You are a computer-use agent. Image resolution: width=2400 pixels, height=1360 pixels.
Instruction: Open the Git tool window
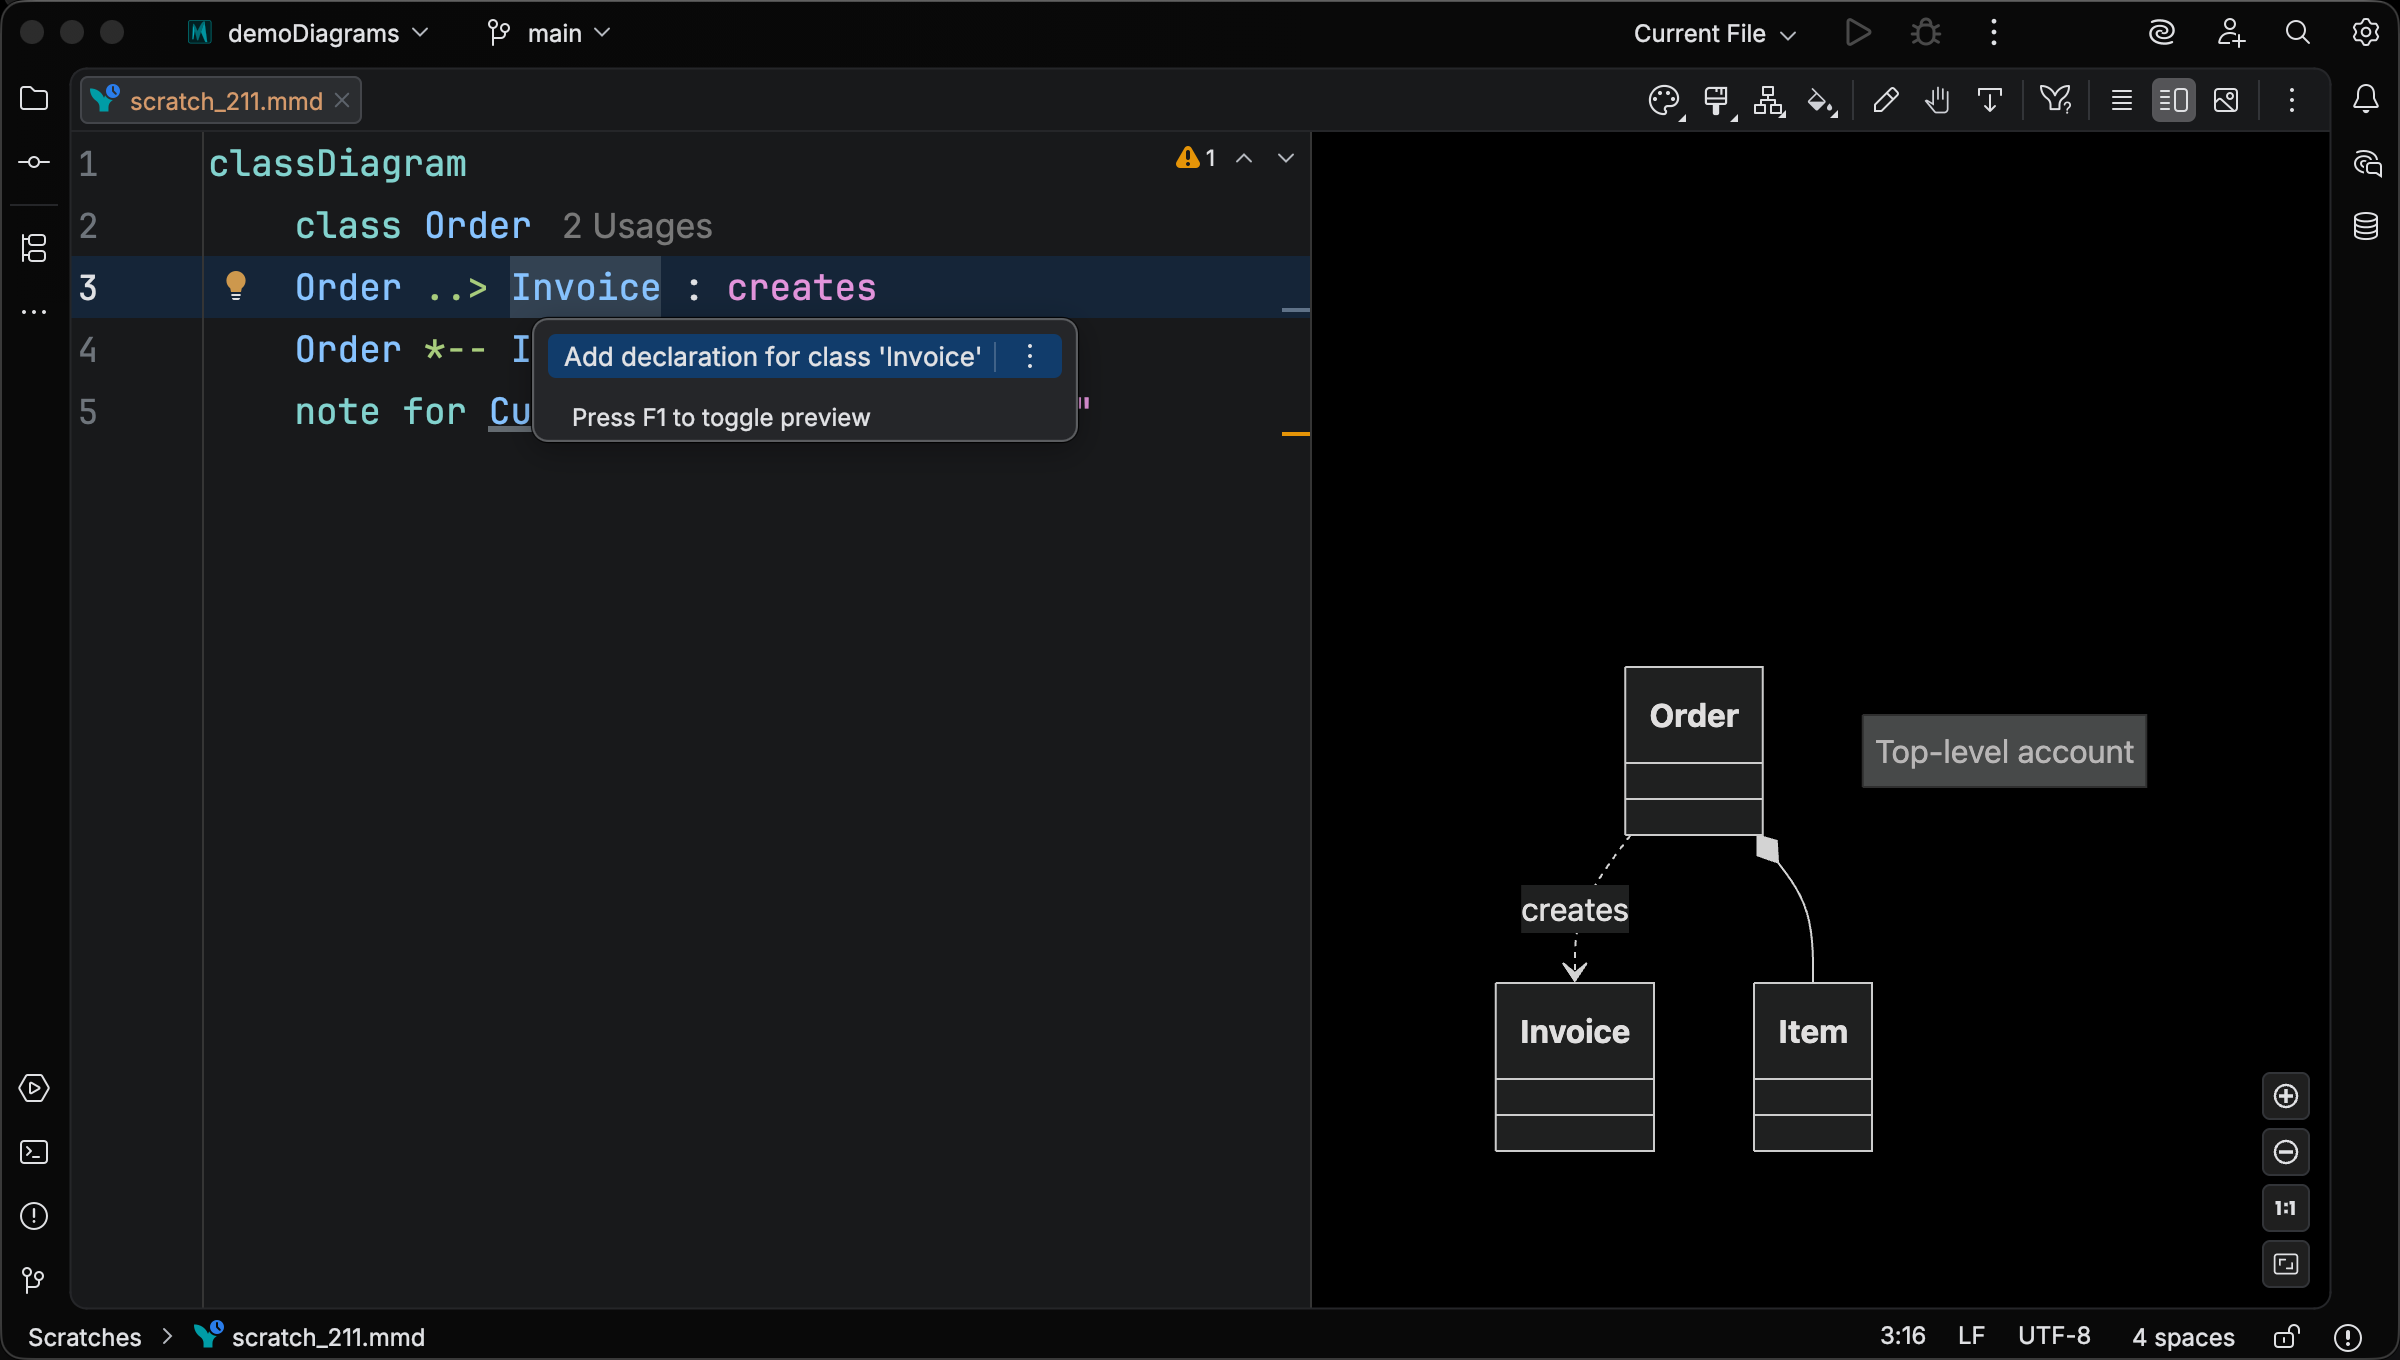[34, 1280]
